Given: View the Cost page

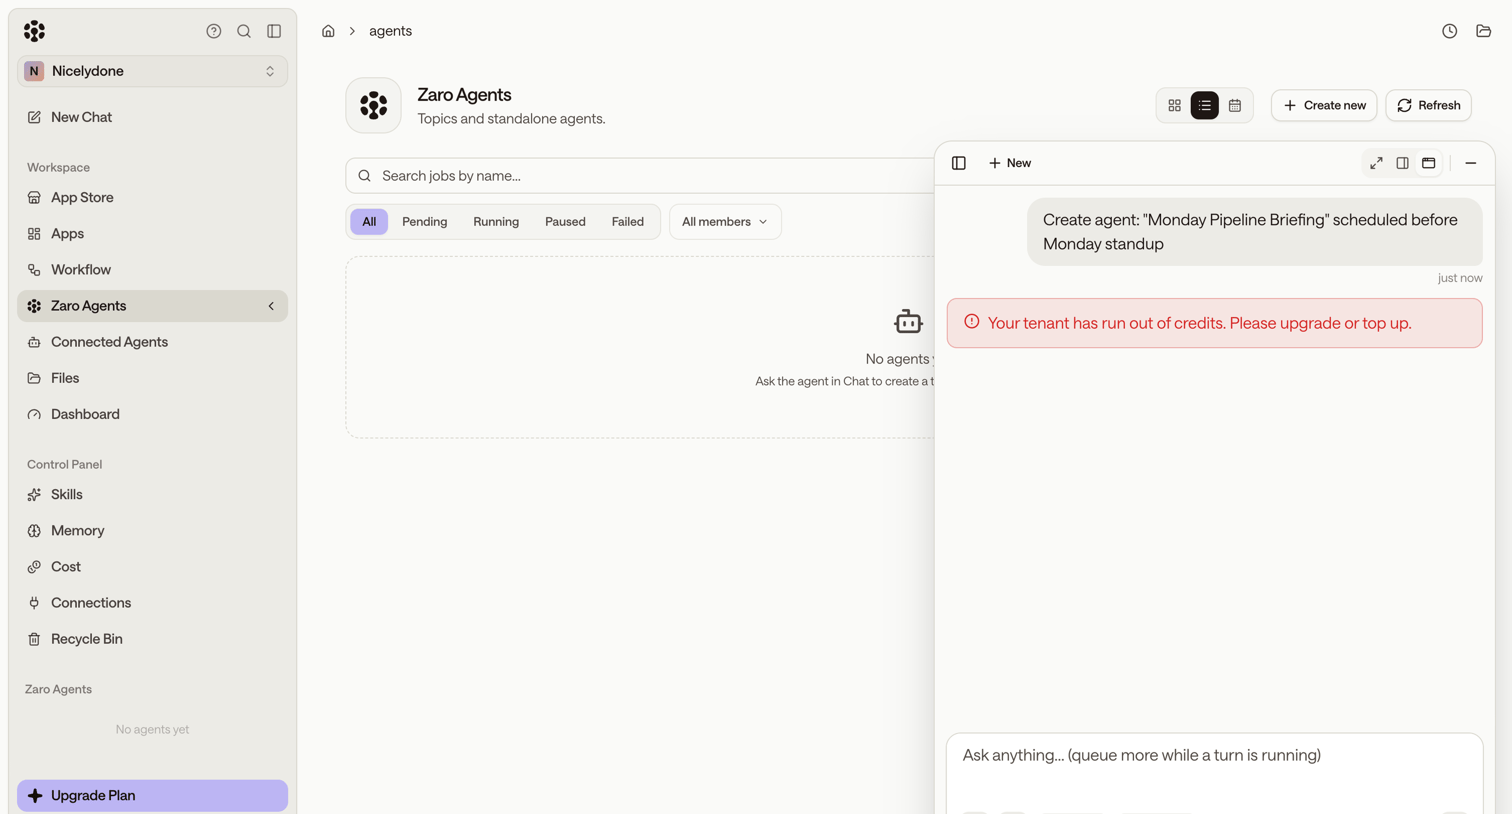Looking at the screenshot, I should [x=152, y=566].
